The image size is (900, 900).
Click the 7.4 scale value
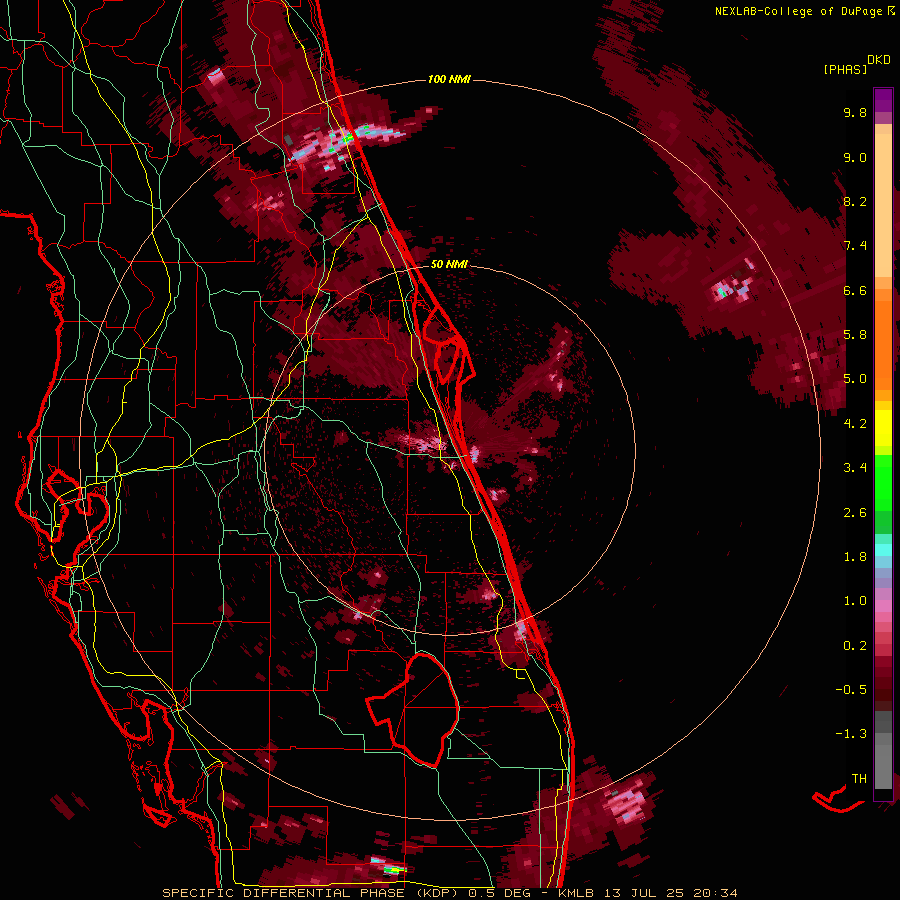pyautogui.click(x=855, y=246)
